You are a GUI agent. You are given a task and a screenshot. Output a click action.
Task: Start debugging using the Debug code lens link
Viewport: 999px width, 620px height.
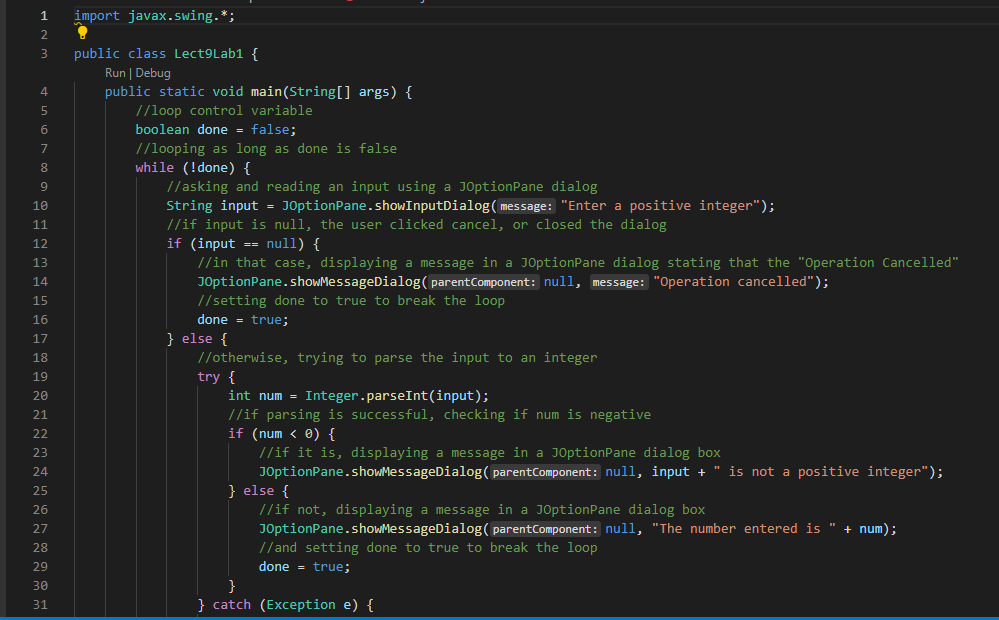[153, 72]
